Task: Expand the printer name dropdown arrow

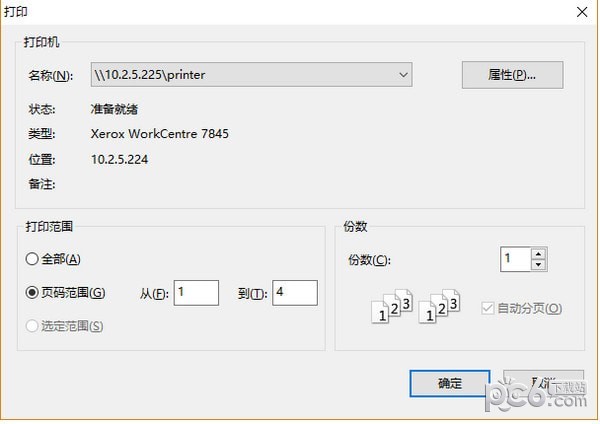Action: (402, 74)
